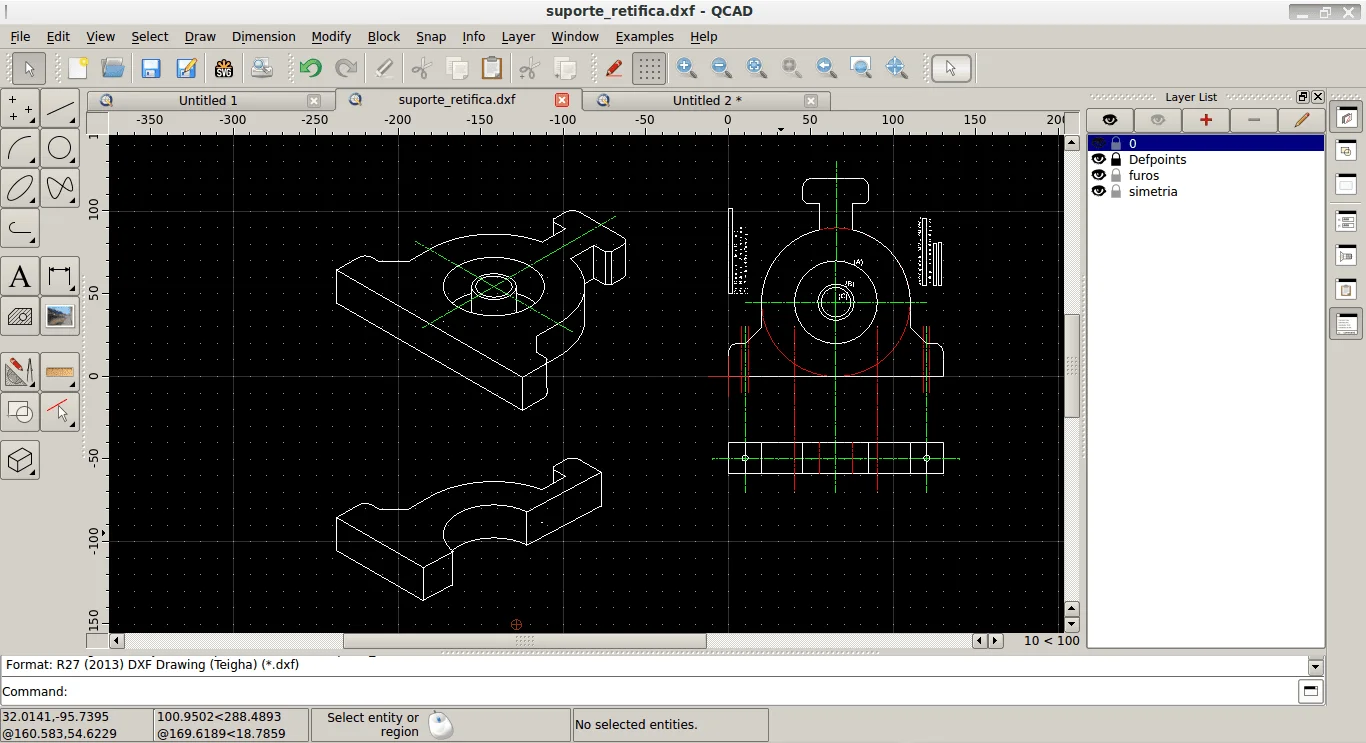The image size is (1366, 743).
Task: Click the Save As icon
Action: (187, 68)
